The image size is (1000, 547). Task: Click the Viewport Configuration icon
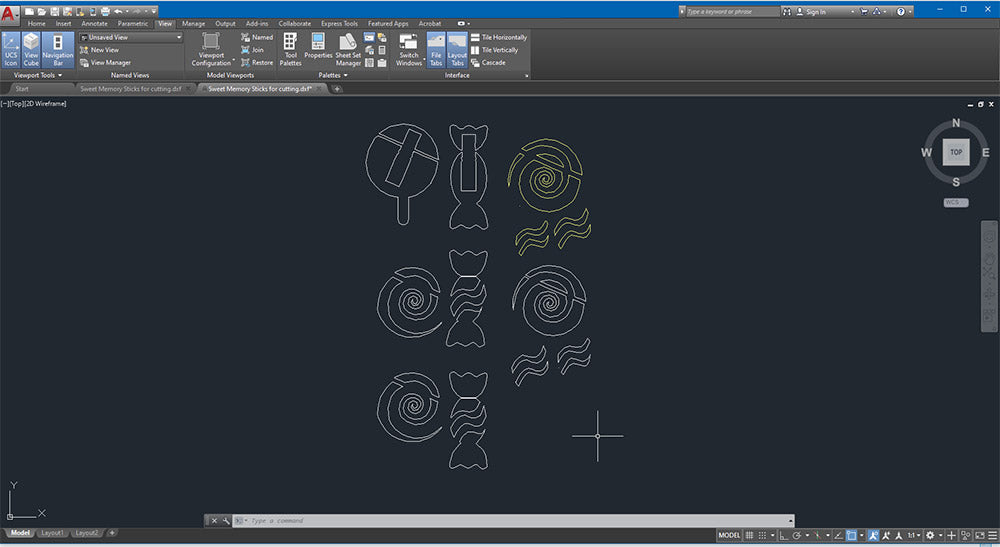coord(211,49)
